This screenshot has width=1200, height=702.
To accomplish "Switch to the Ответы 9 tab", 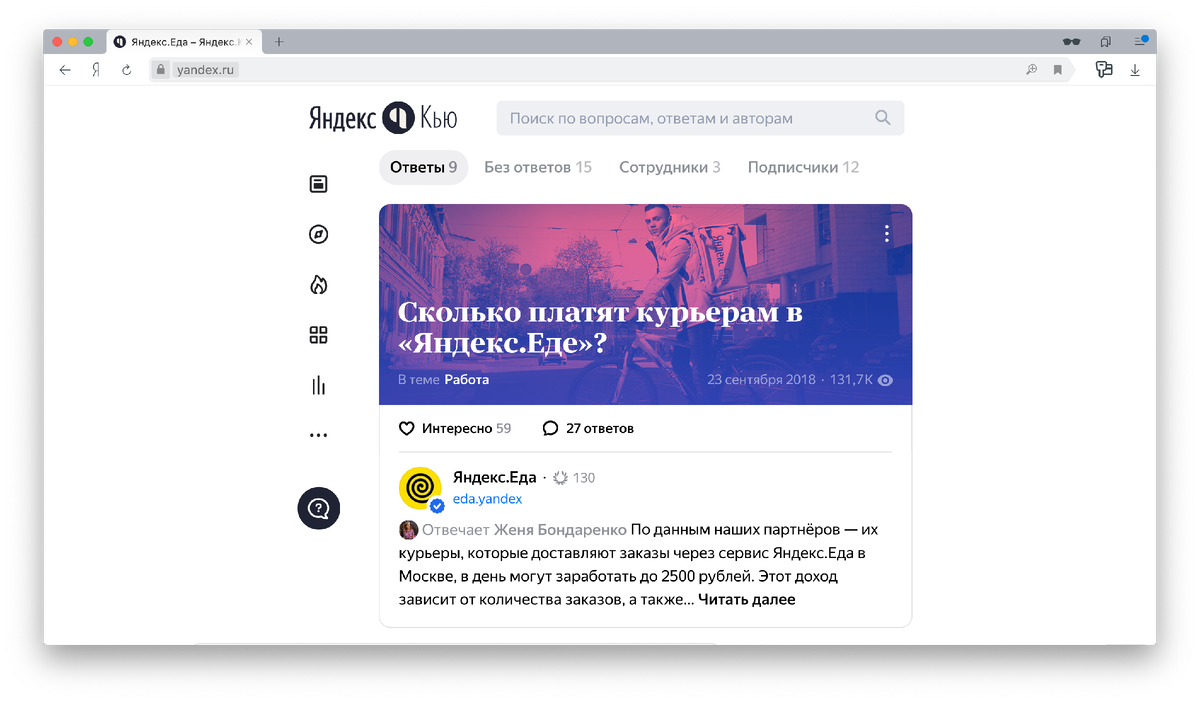I will pos(424,167).
